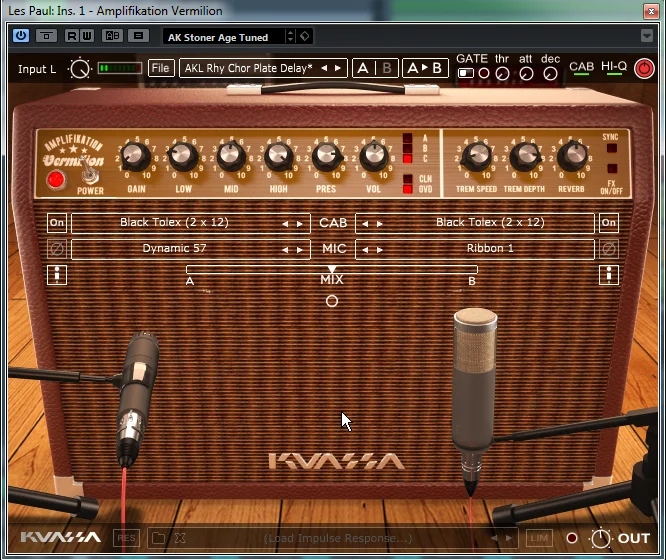This screenshot has width=666, height=560.
Task: Click the REVERB knob
Action: click(x=571, y=157)
